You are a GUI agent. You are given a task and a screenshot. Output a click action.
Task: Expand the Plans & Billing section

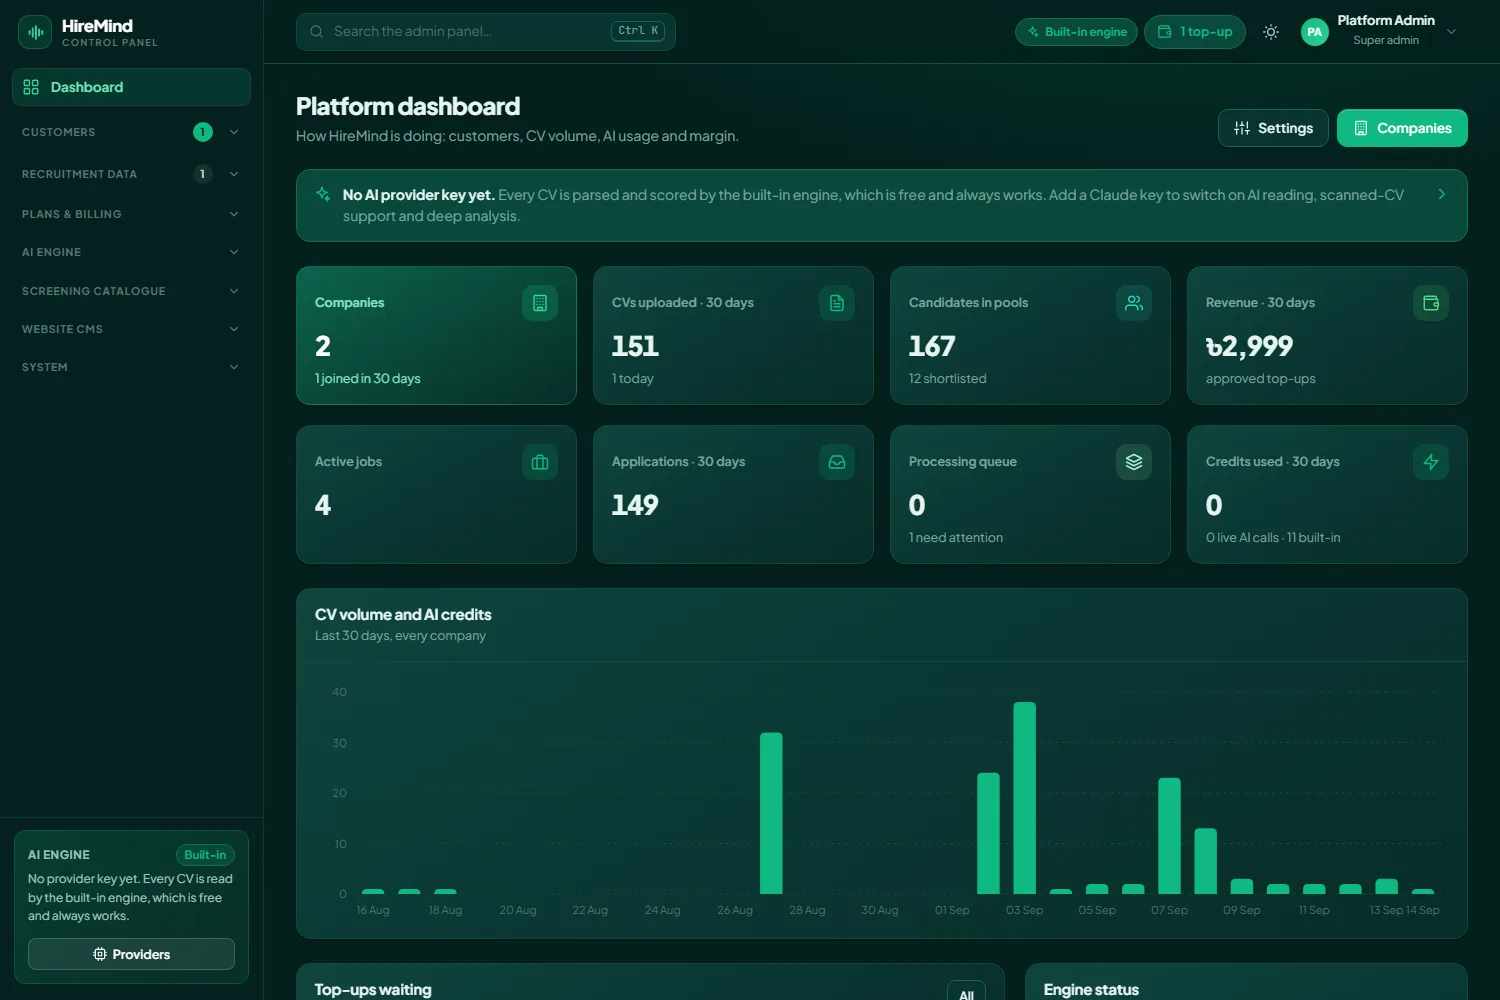(x=131, y=214)
